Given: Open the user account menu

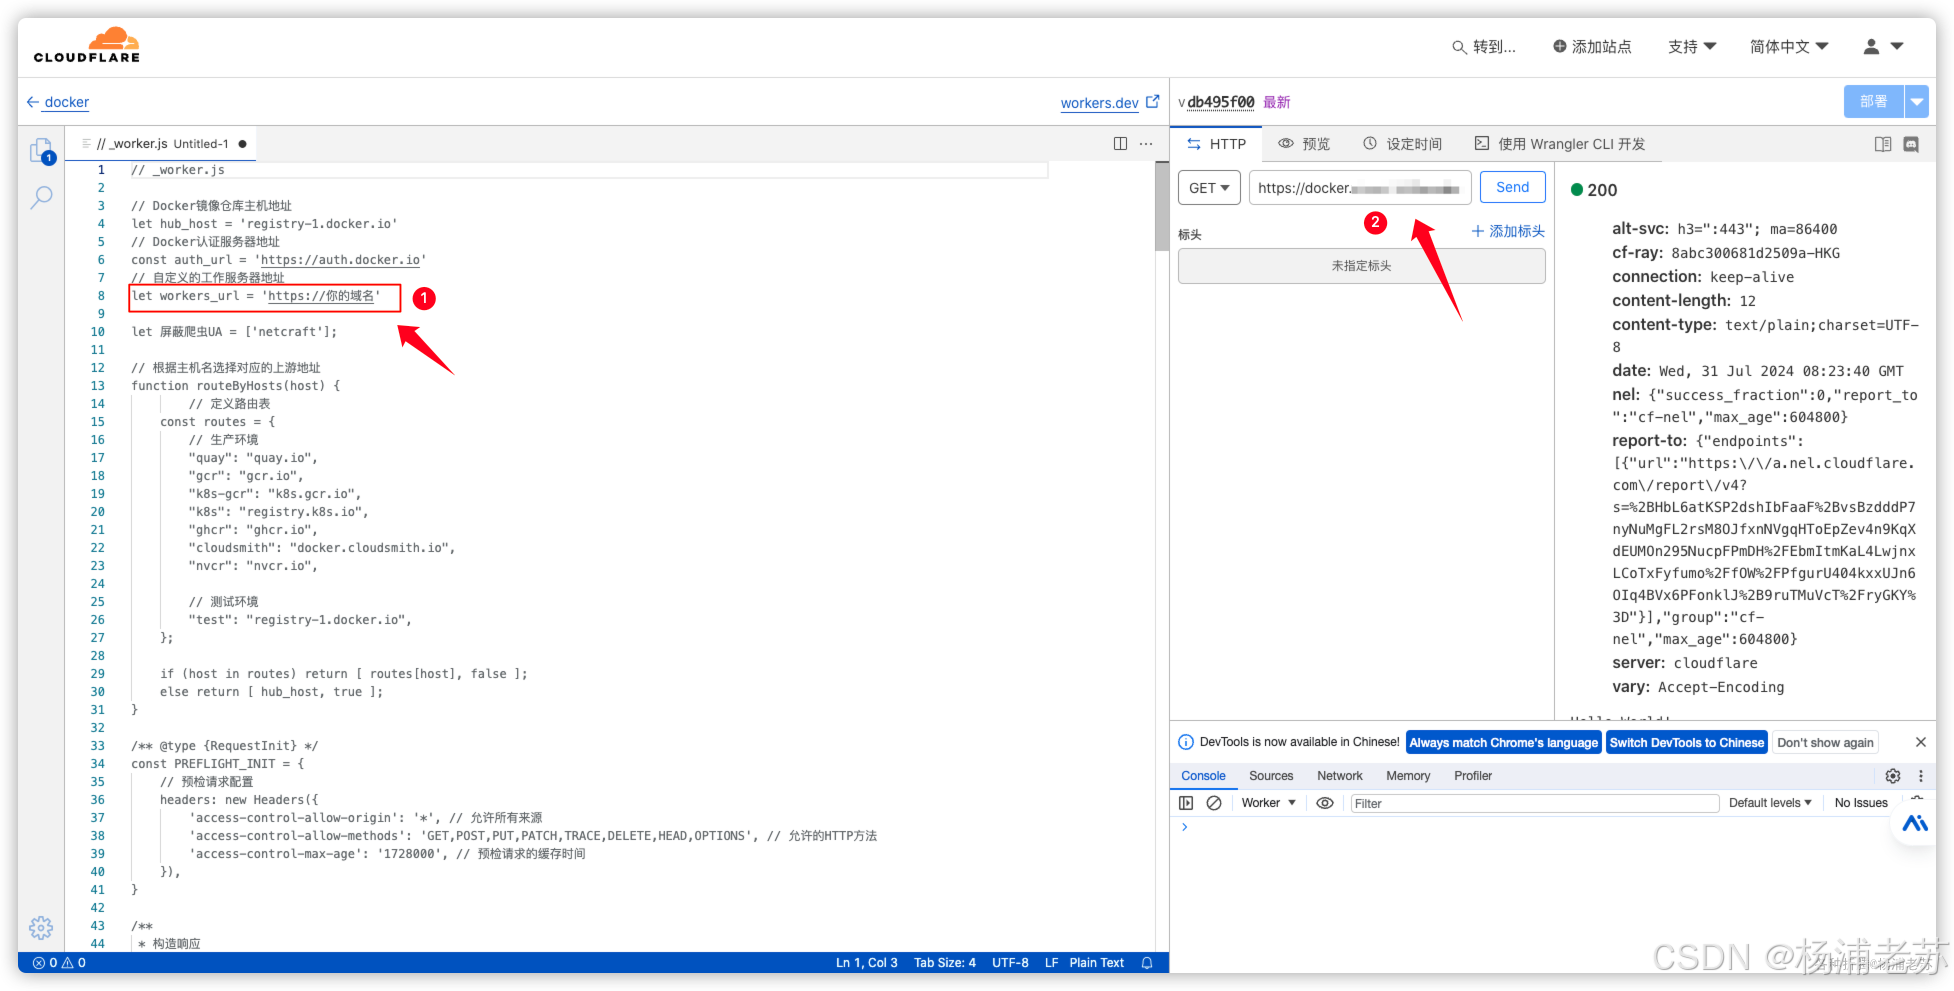Looking at the screenshot, I should [1883, 46].
